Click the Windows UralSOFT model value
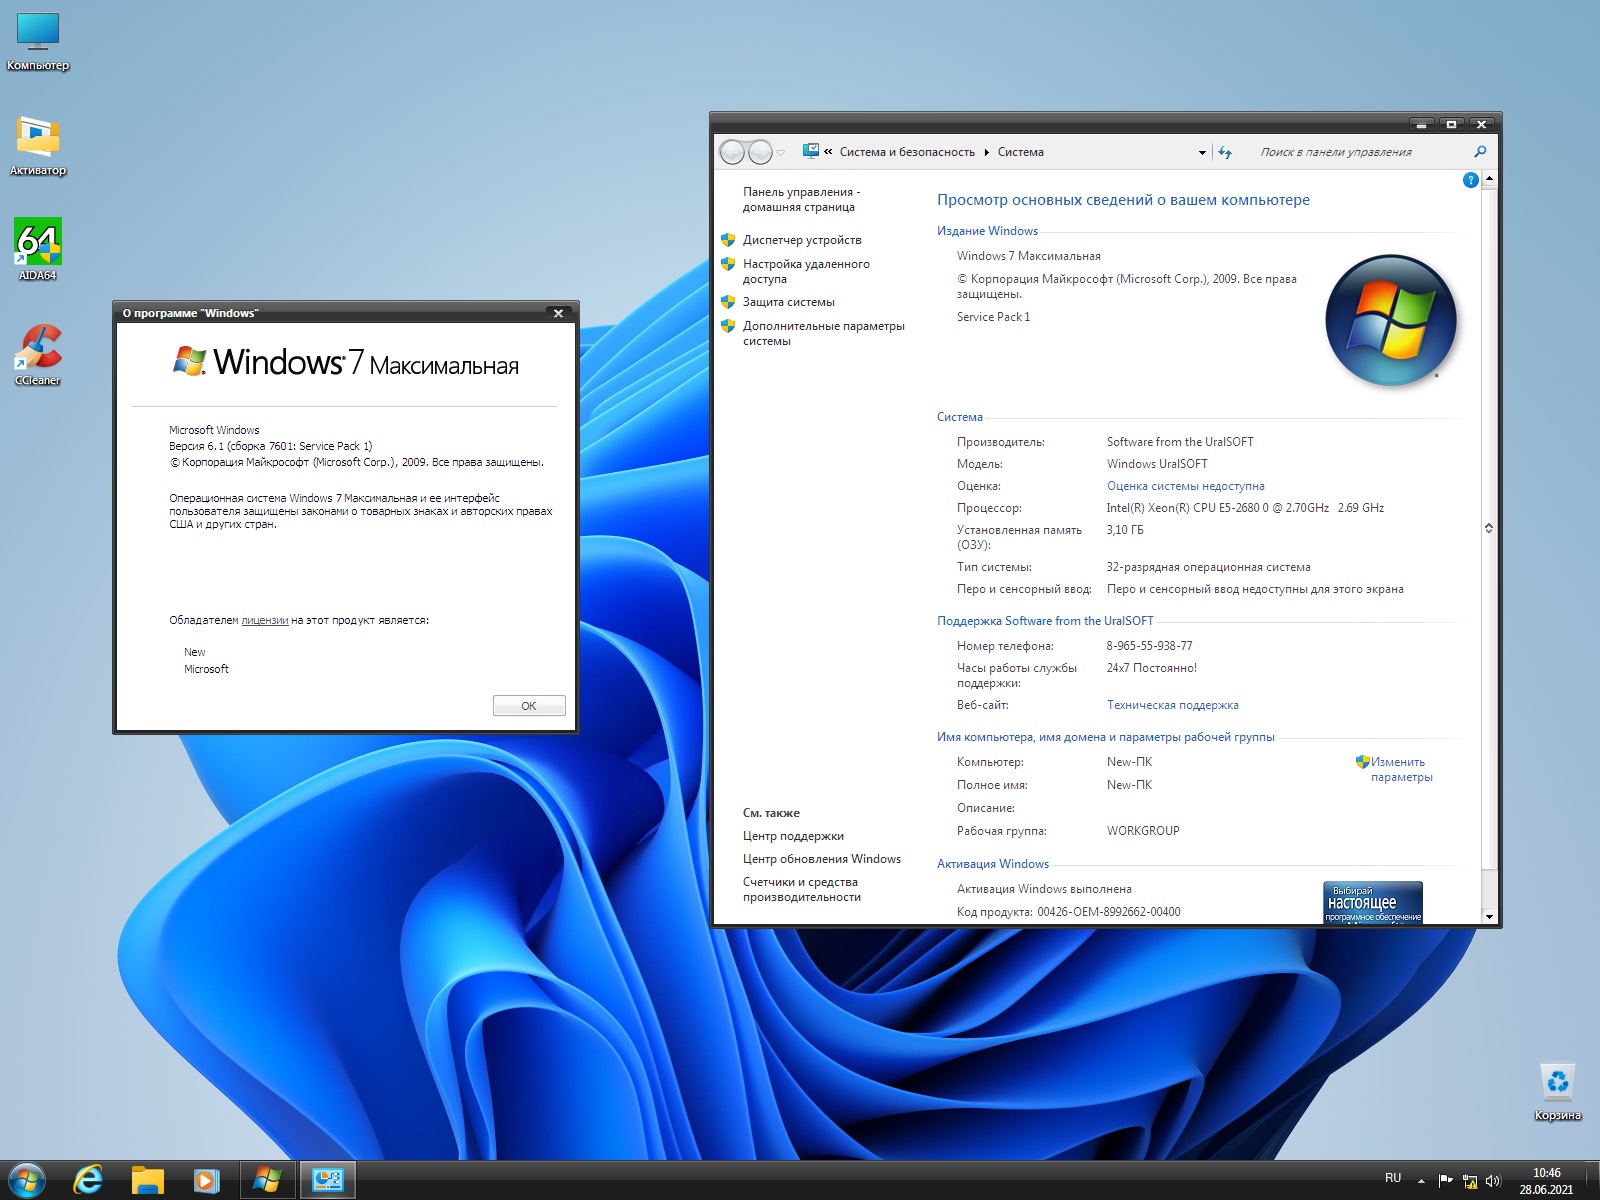Viewport: 1600px width, 1200px height. [1157, 464]
